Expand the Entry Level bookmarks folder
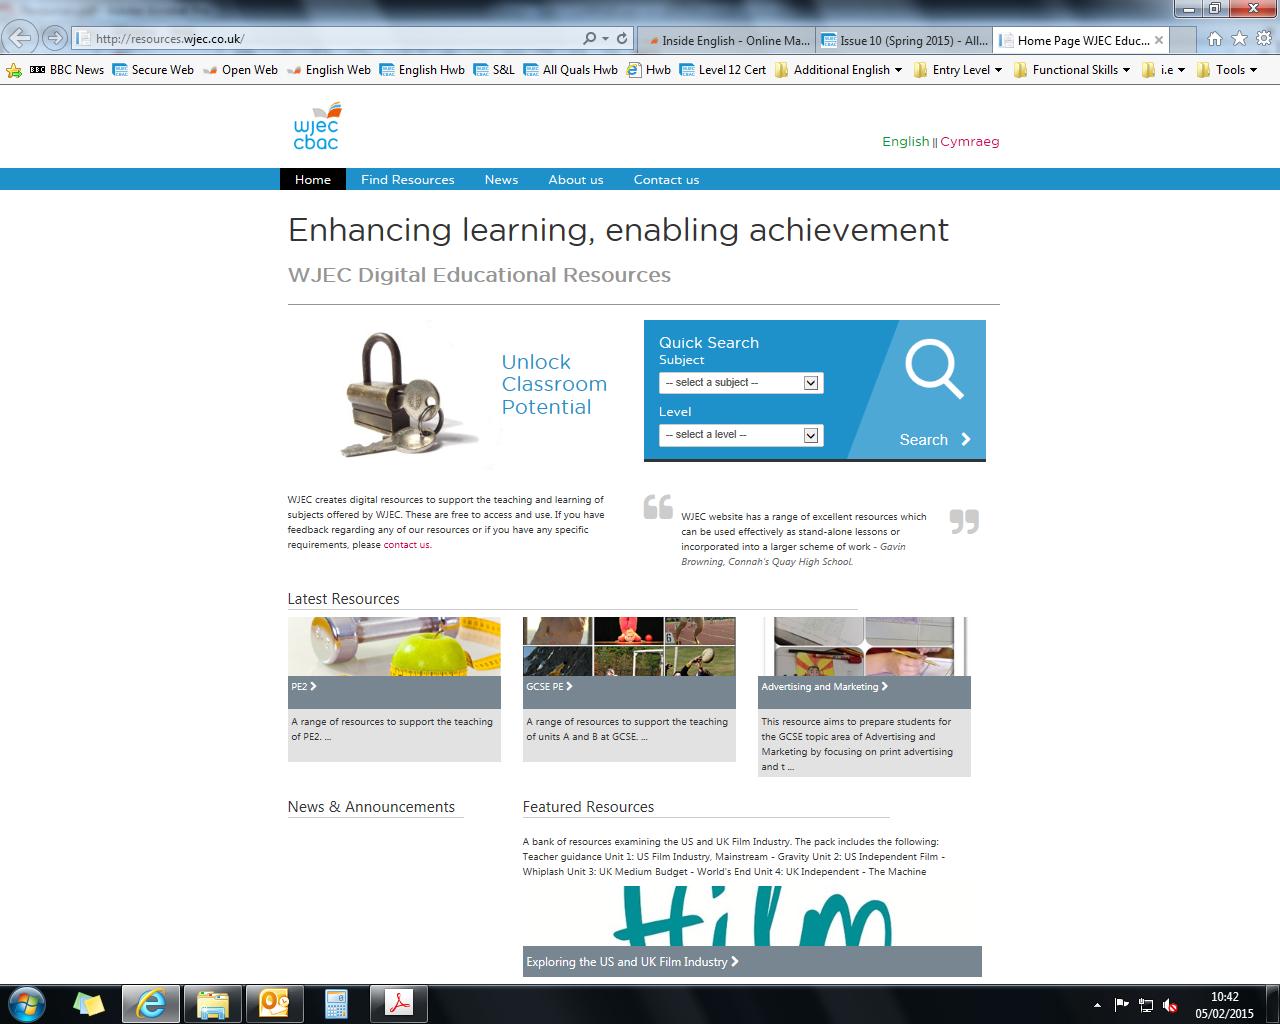This screenshot has width=1280, height=1024. [x=958, y=70]
